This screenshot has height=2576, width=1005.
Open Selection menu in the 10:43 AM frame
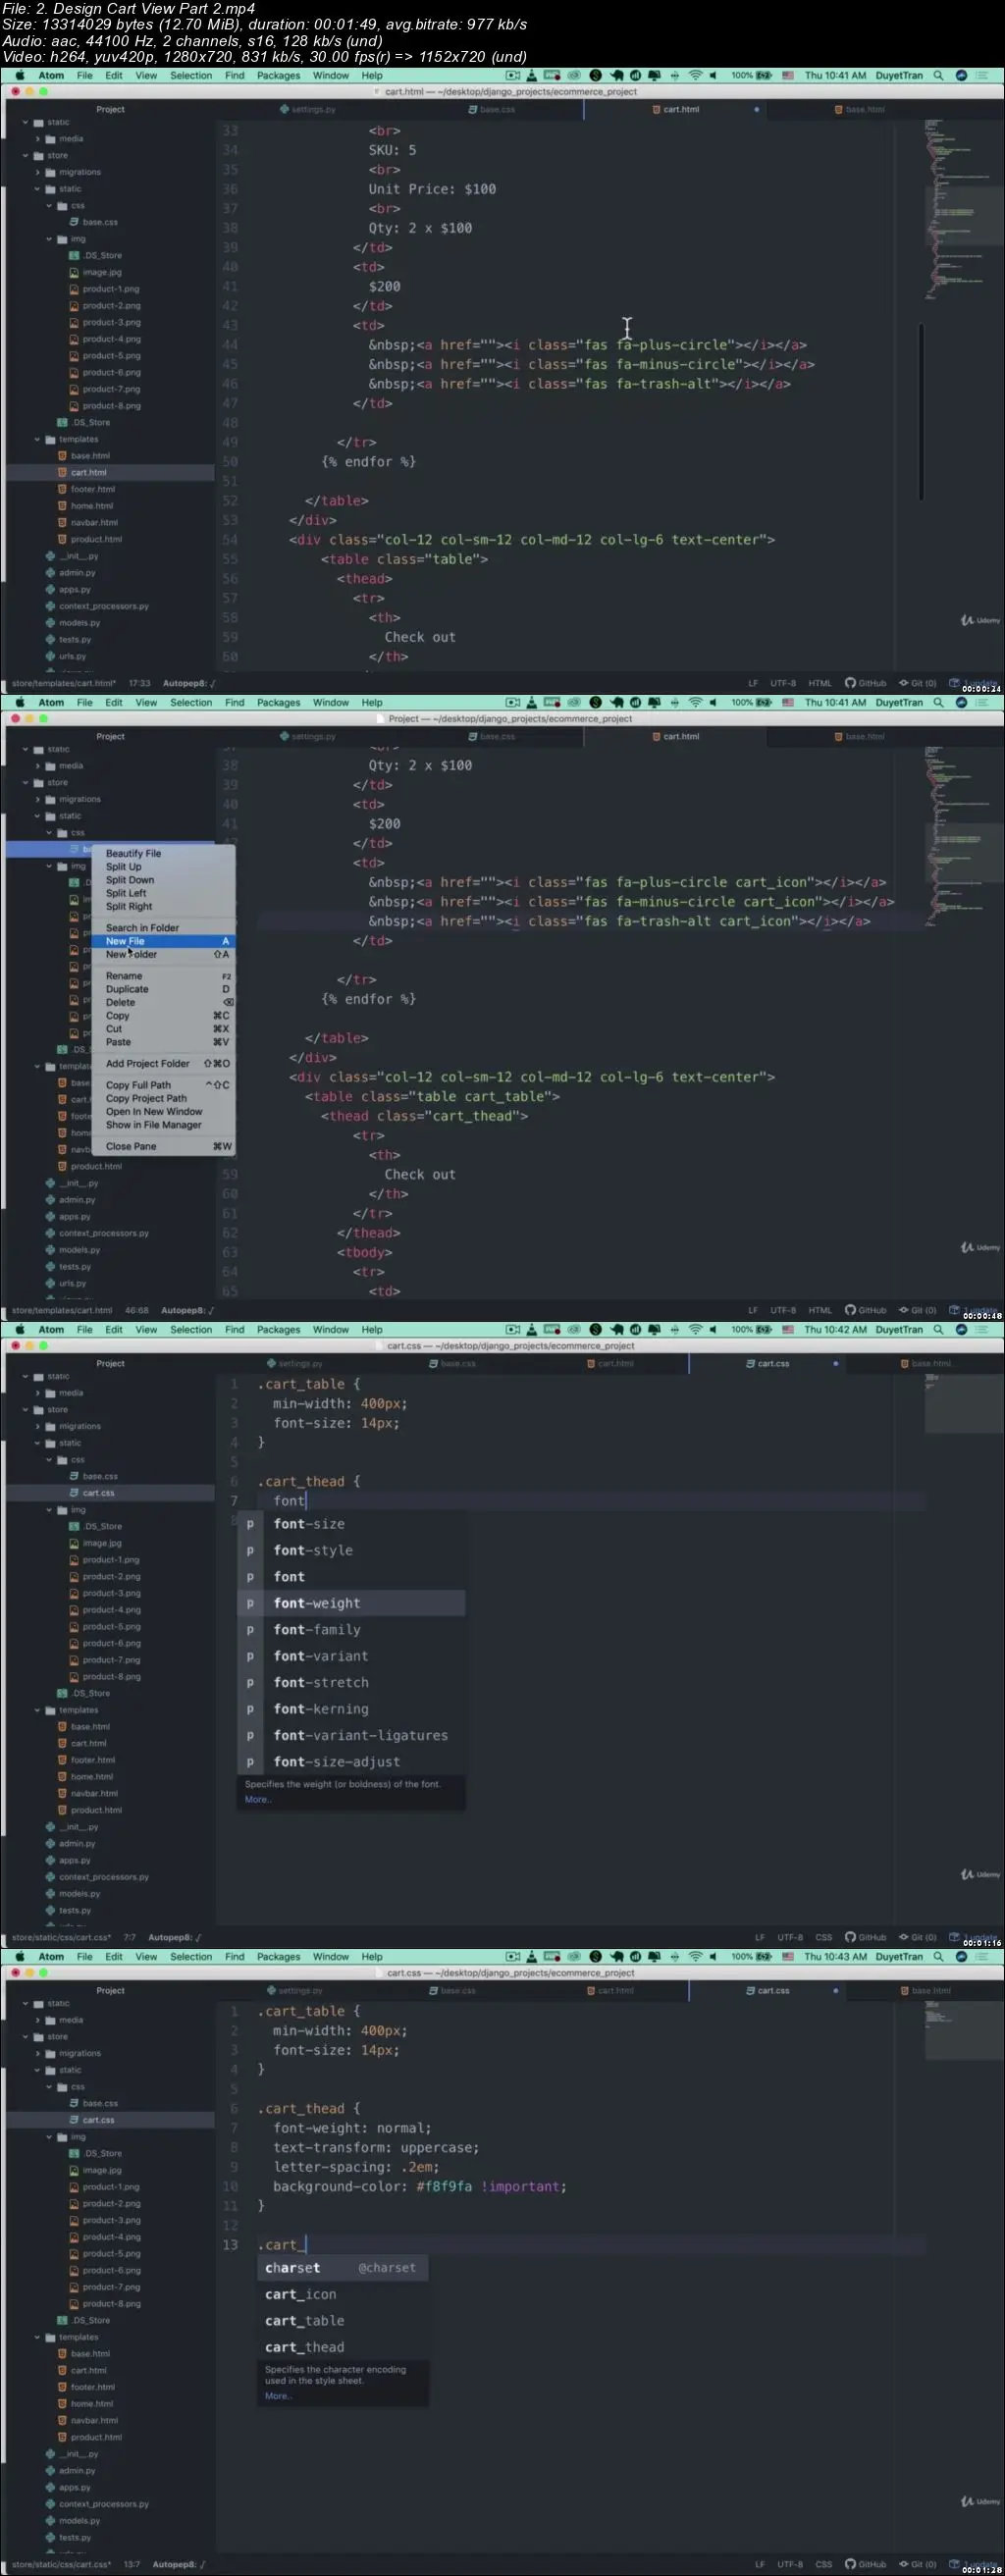(191, 1956)
